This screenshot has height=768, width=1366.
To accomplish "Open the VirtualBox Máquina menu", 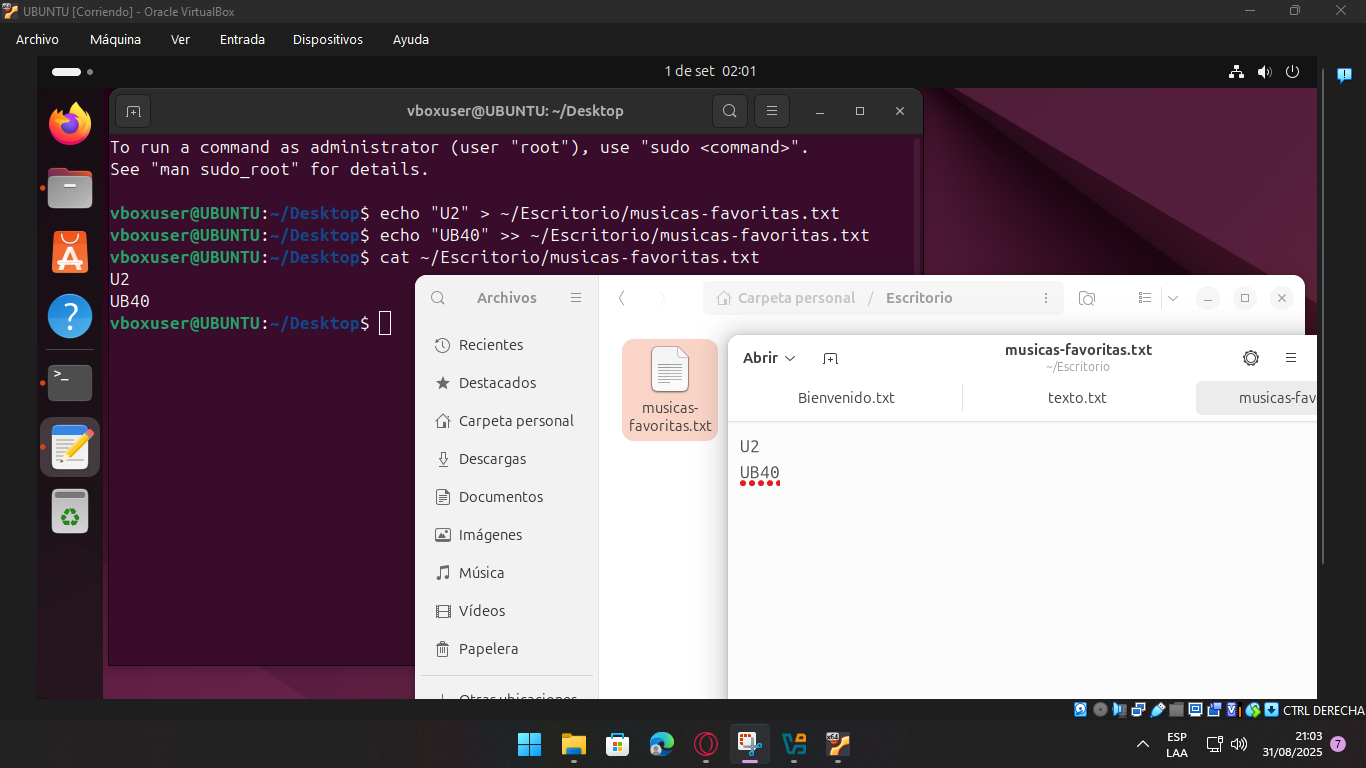I will [115, 40].
